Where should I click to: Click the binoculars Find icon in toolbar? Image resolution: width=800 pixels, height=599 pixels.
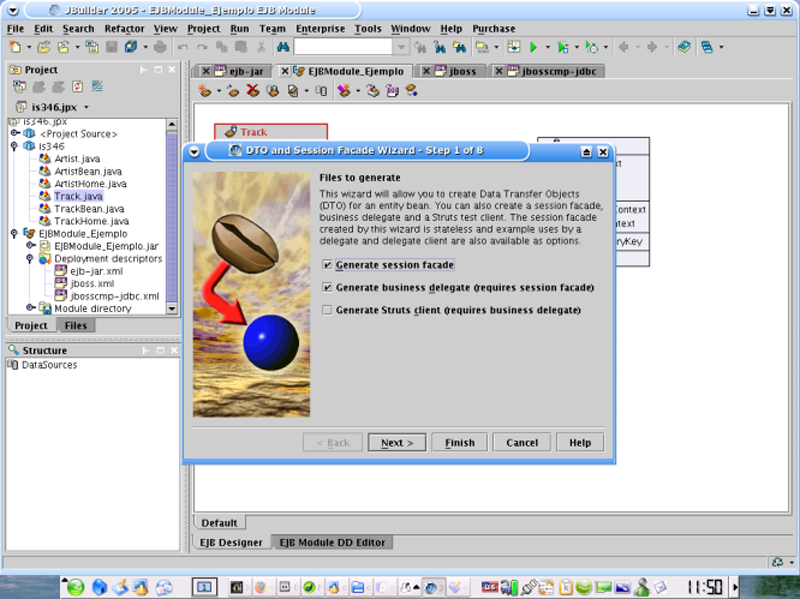pos(281,47)
